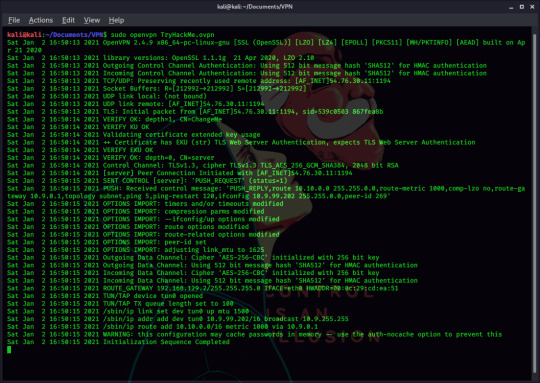Click 'Validating certificate extended key usage' line
The height and width of the screenshot is (383, 540).
134,135
